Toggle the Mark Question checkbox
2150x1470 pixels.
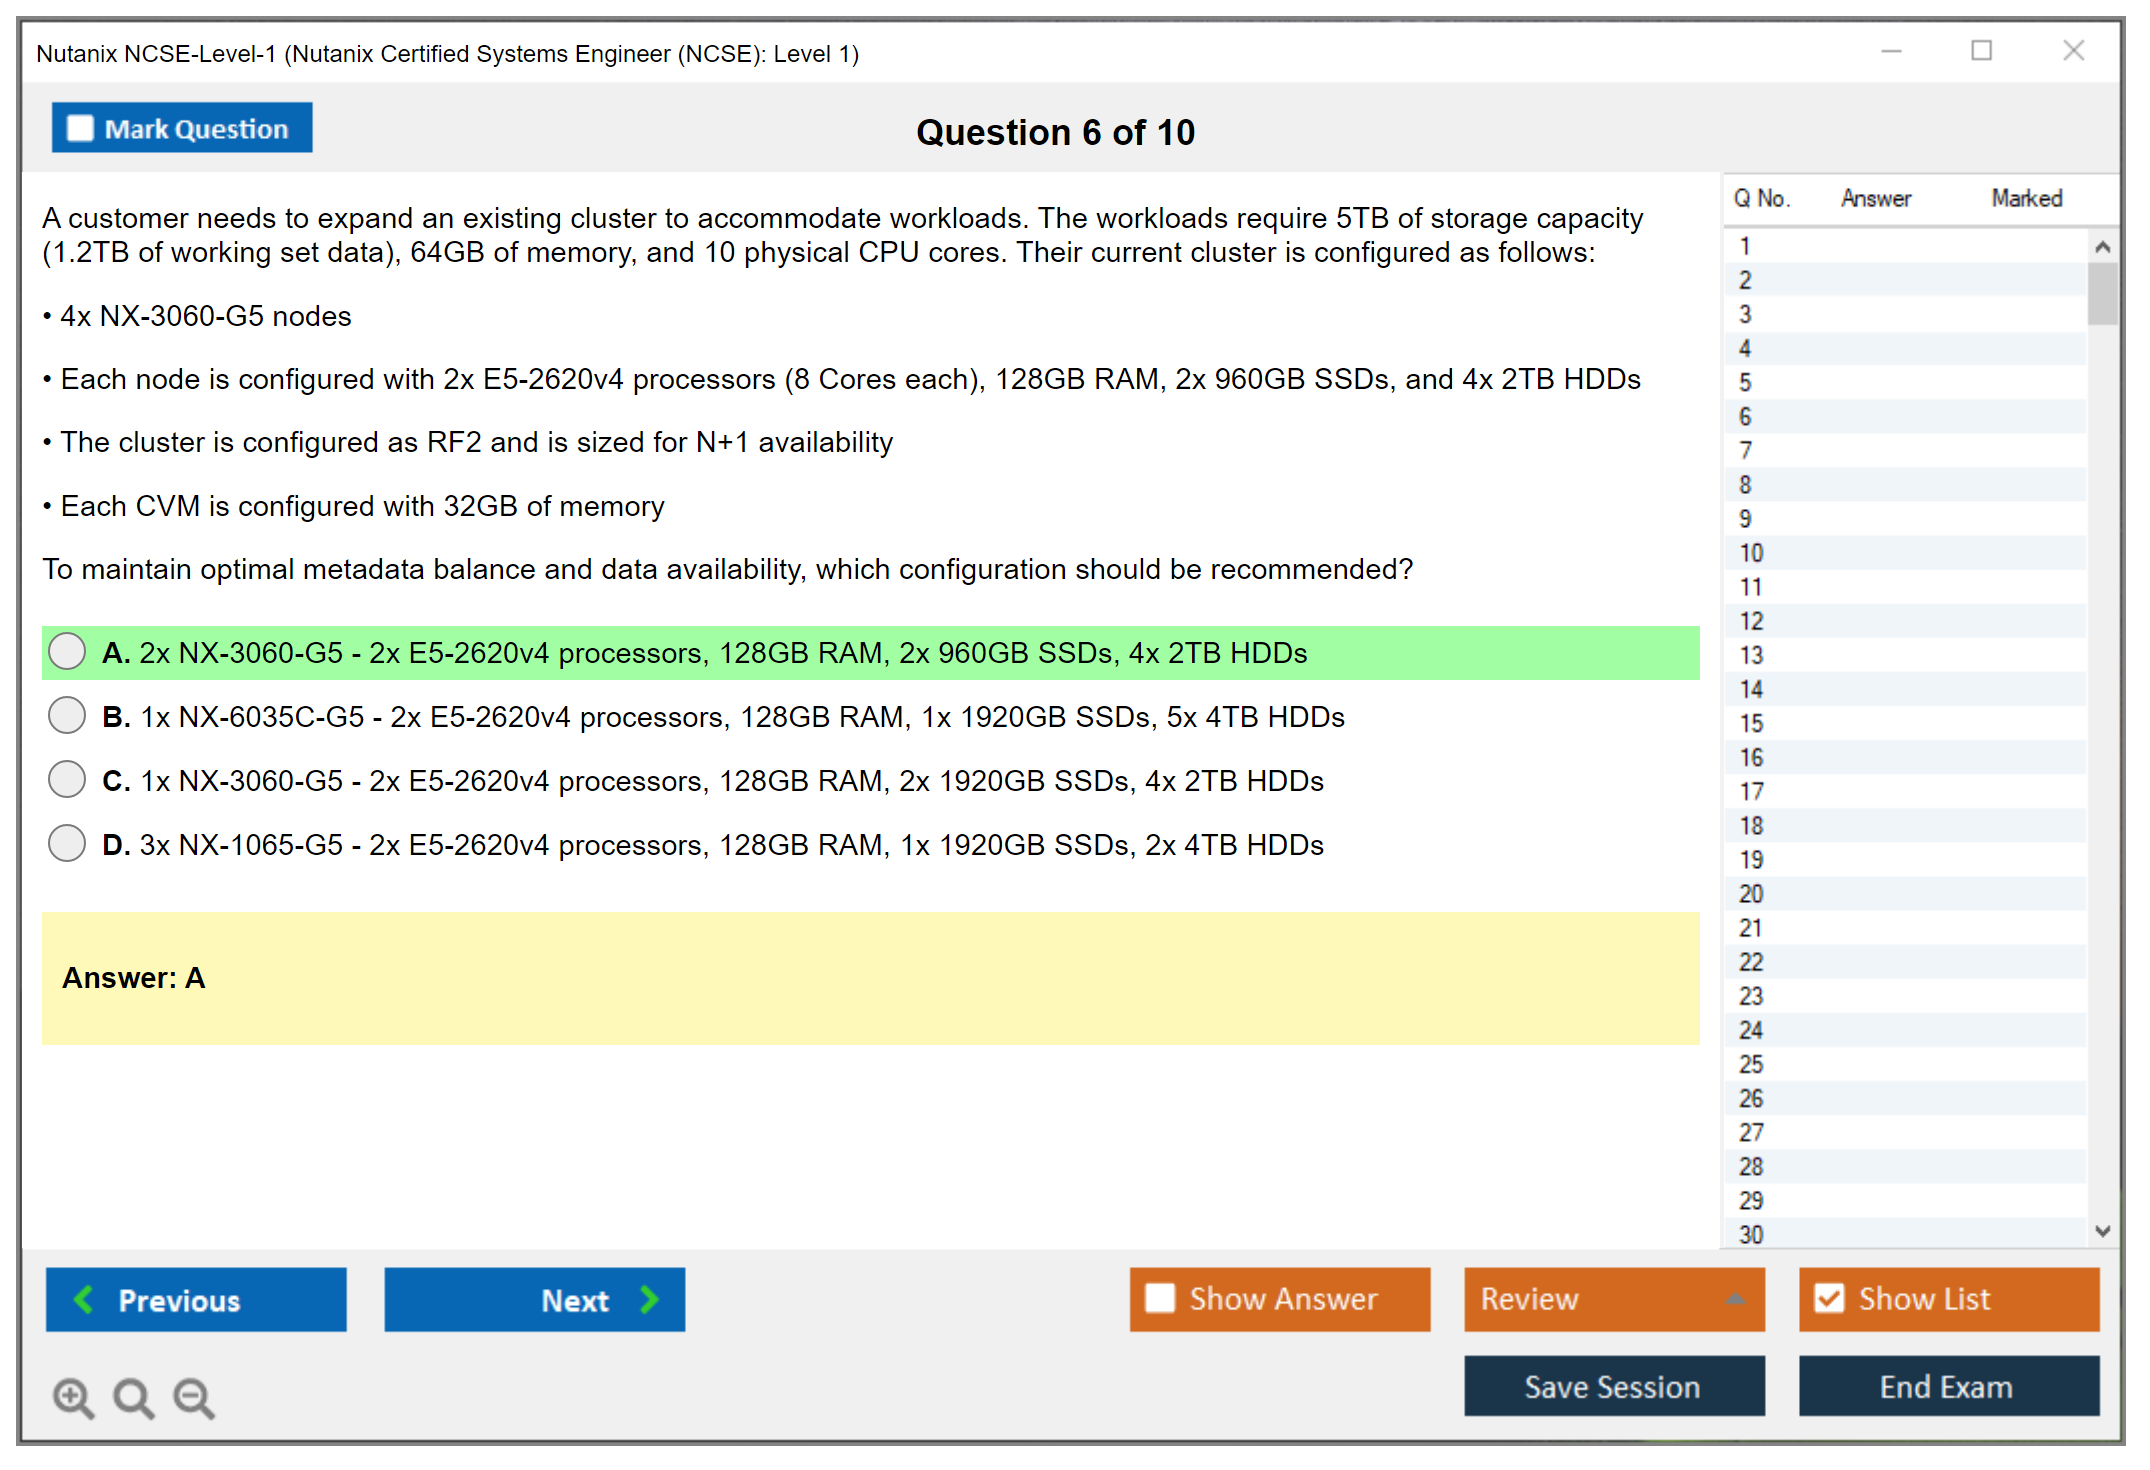point(80,128)
